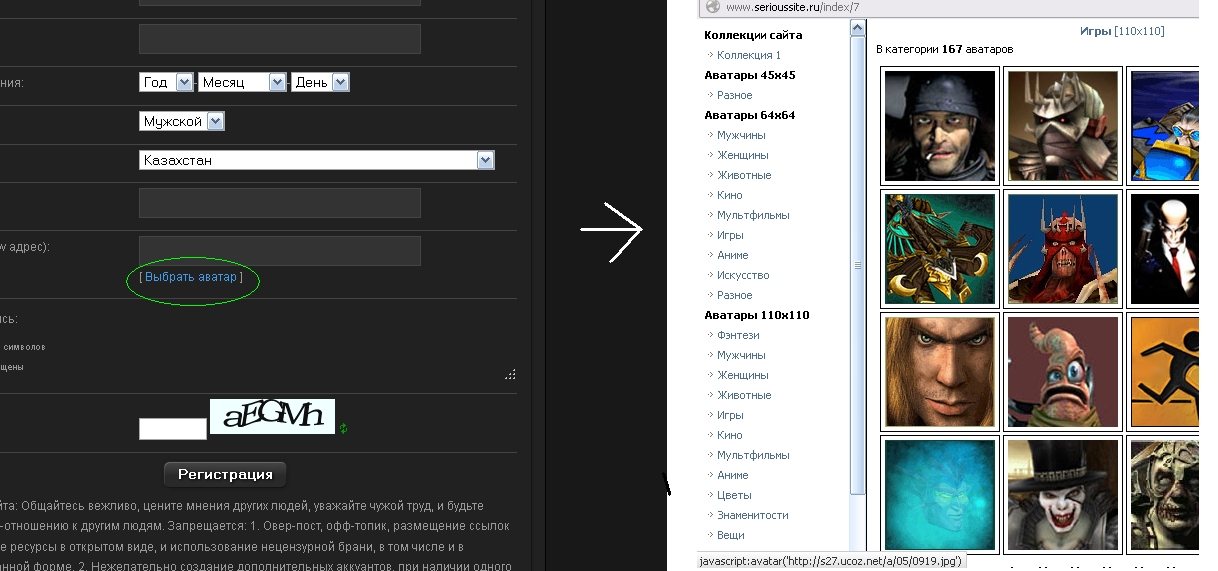
Task: Select the helmeted soldier with cigarette avatar
Action: click(x=940, y=125)
